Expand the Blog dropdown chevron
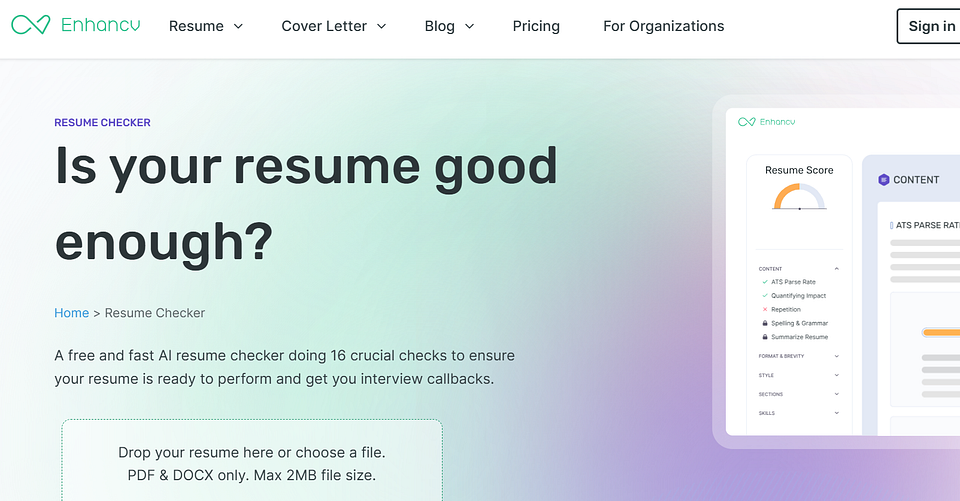This screenshot has width=960, height=501. coord(470,26)
